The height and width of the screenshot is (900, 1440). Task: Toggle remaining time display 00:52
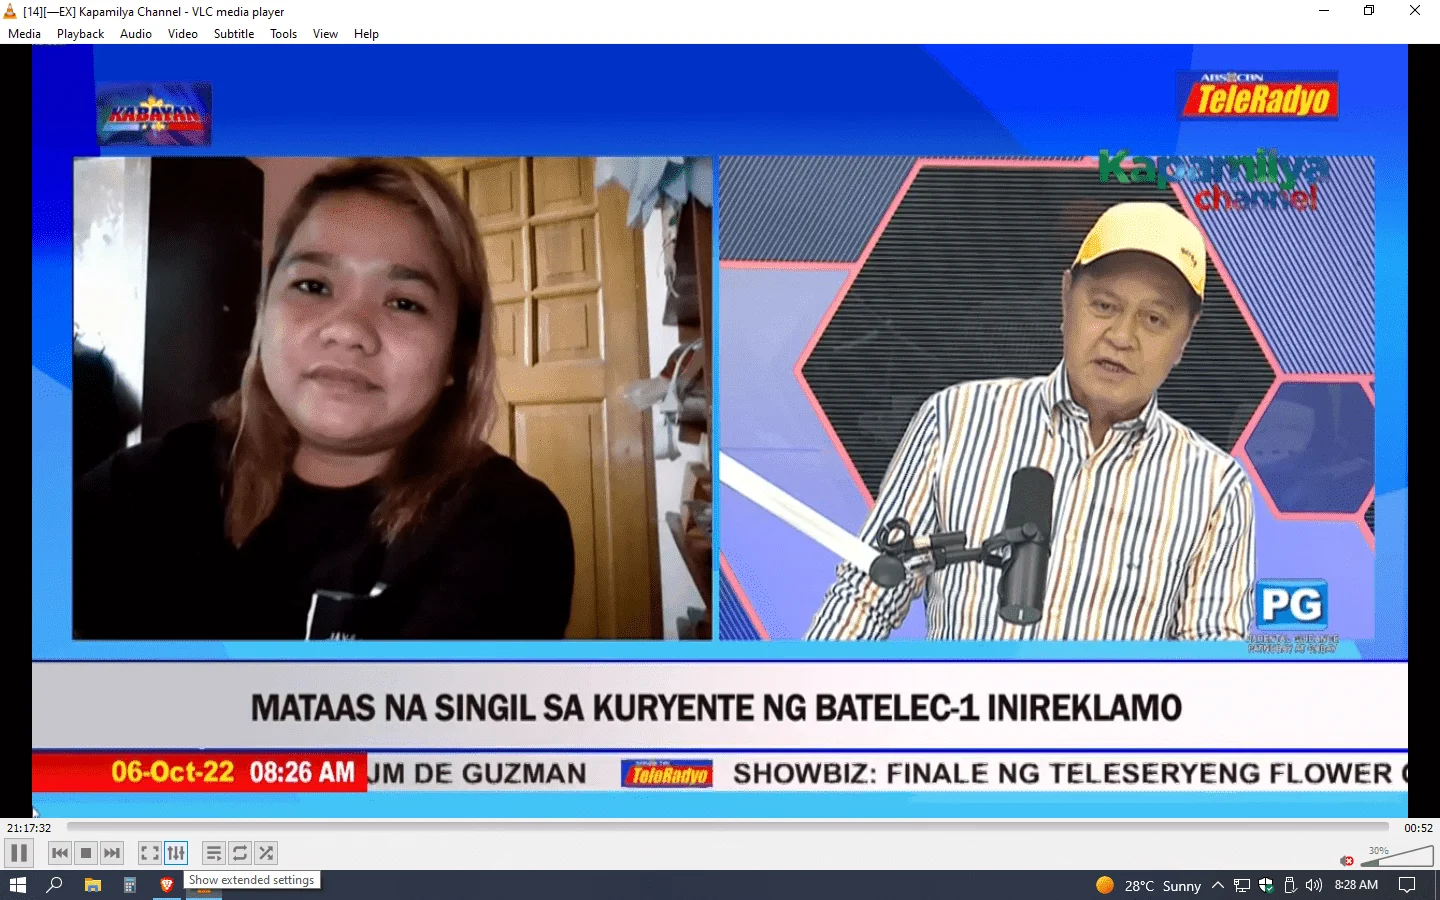(1418, 828)
